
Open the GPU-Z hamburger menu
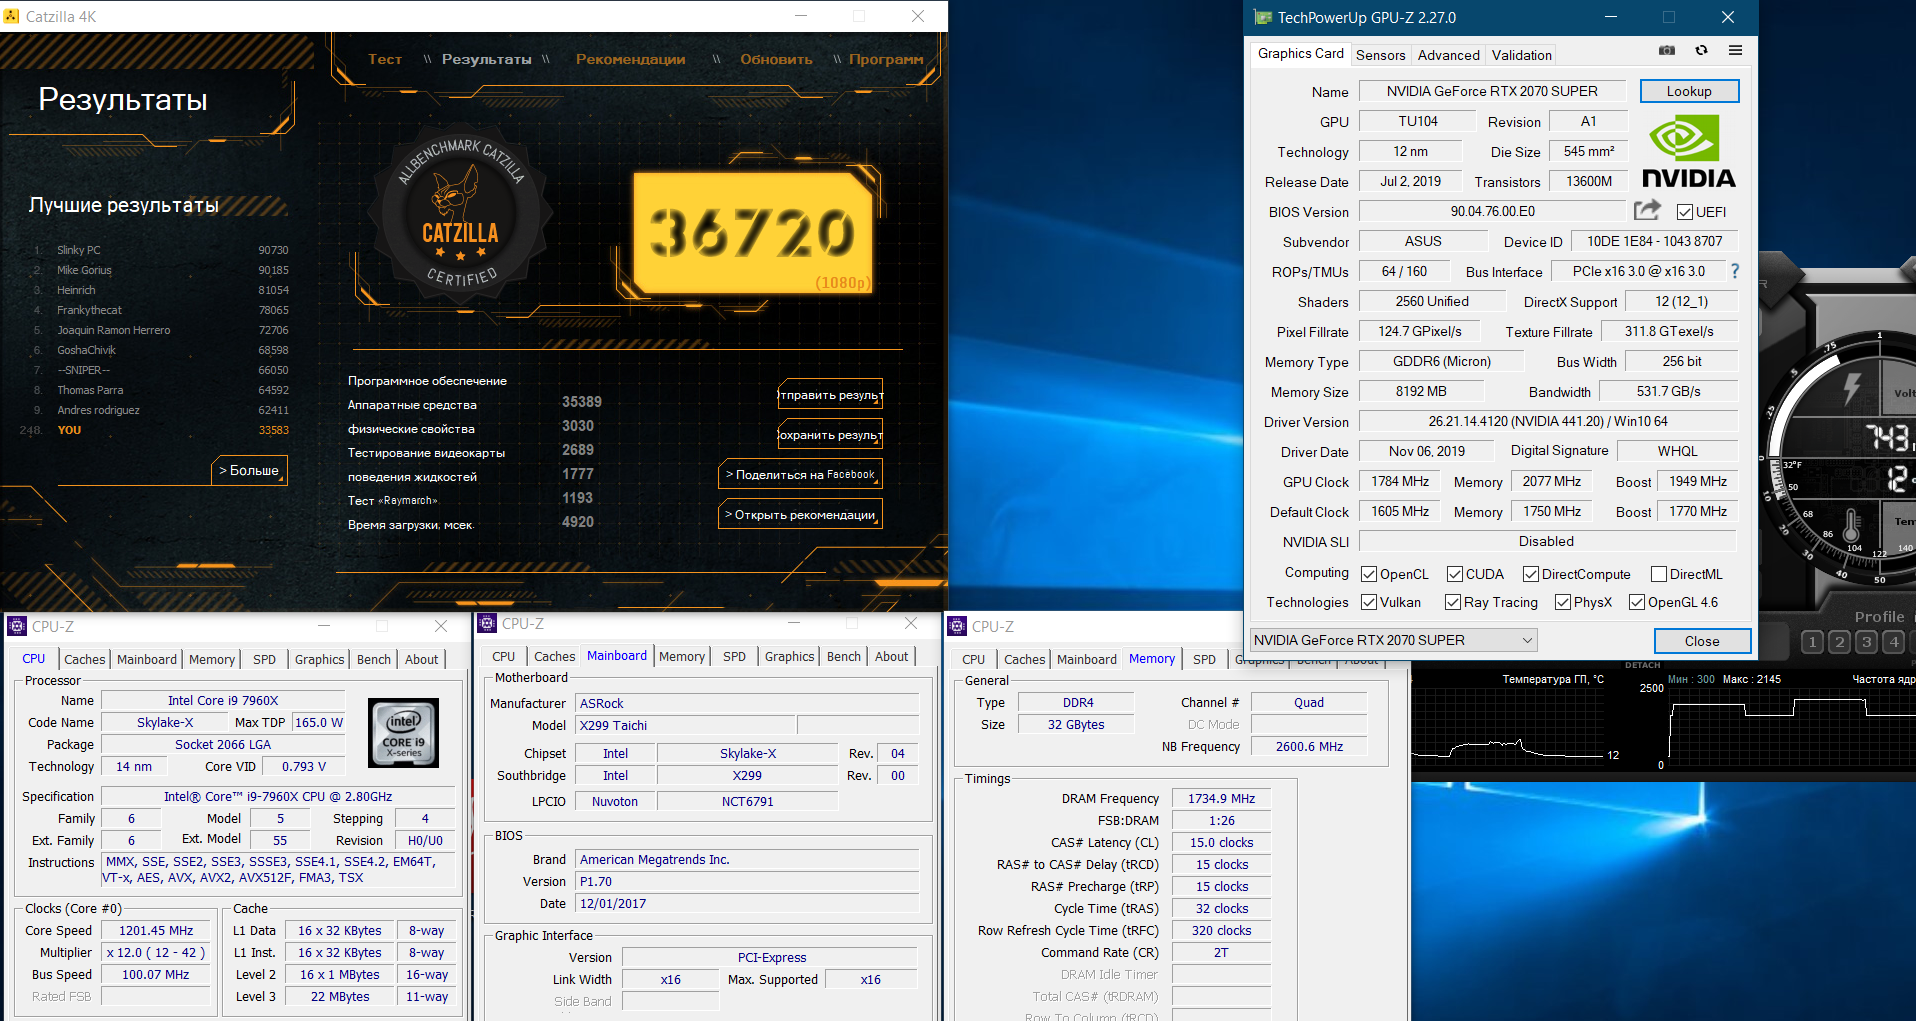pos(1735,50)
